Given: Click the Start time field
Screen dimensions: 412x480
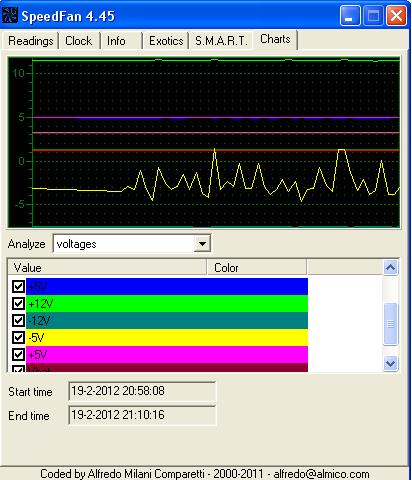Looking at the screenshot, I should 142,391.
